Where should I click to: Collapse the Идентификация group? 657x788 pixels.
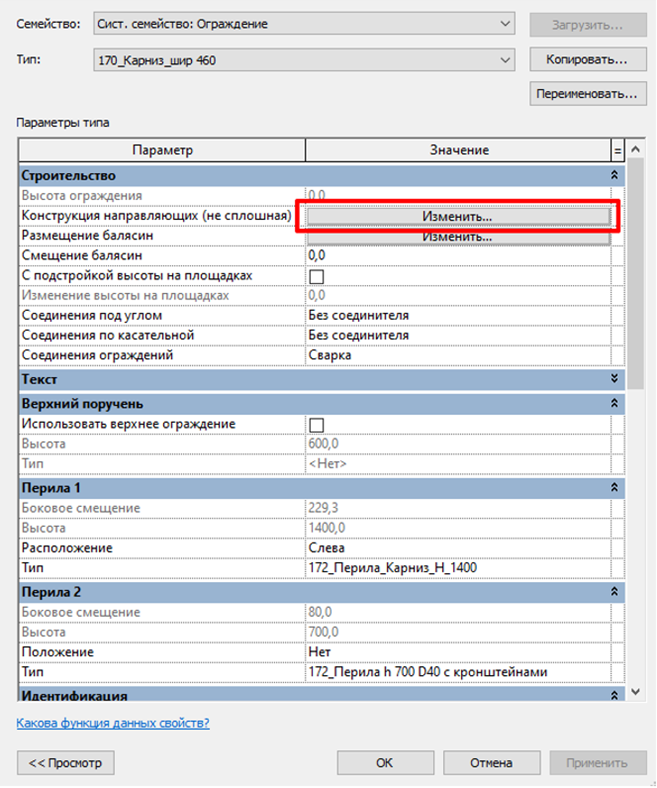(614, 696)
